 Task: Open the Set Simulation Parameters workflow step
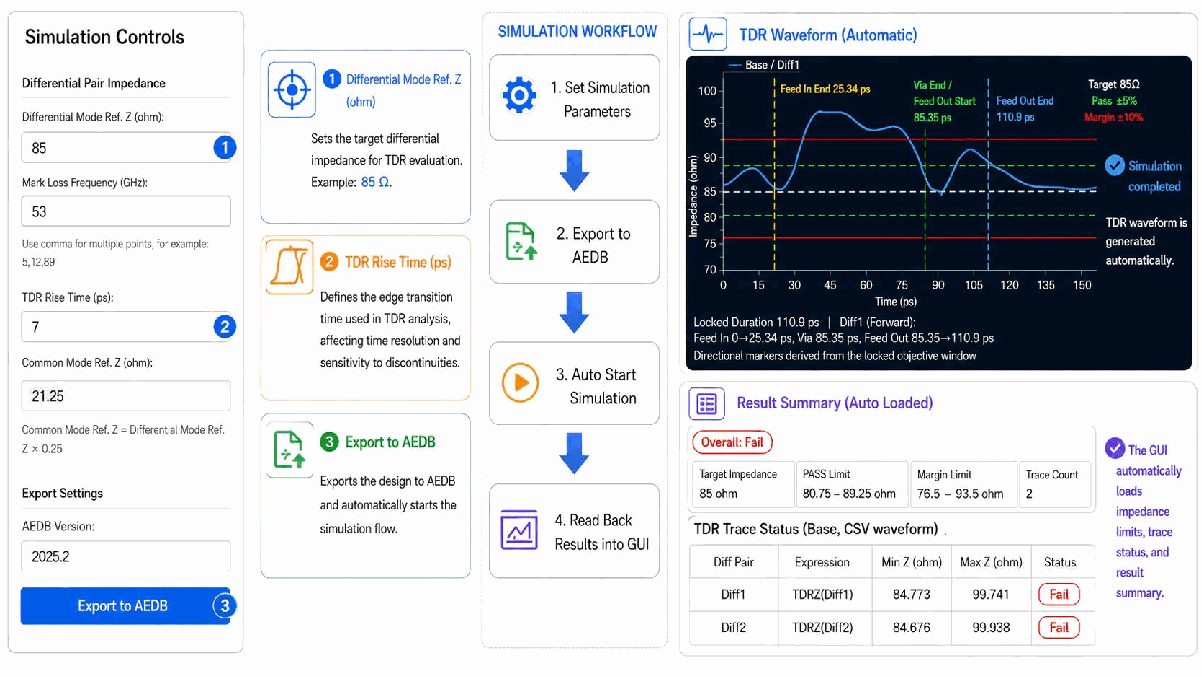coord(574,98)
